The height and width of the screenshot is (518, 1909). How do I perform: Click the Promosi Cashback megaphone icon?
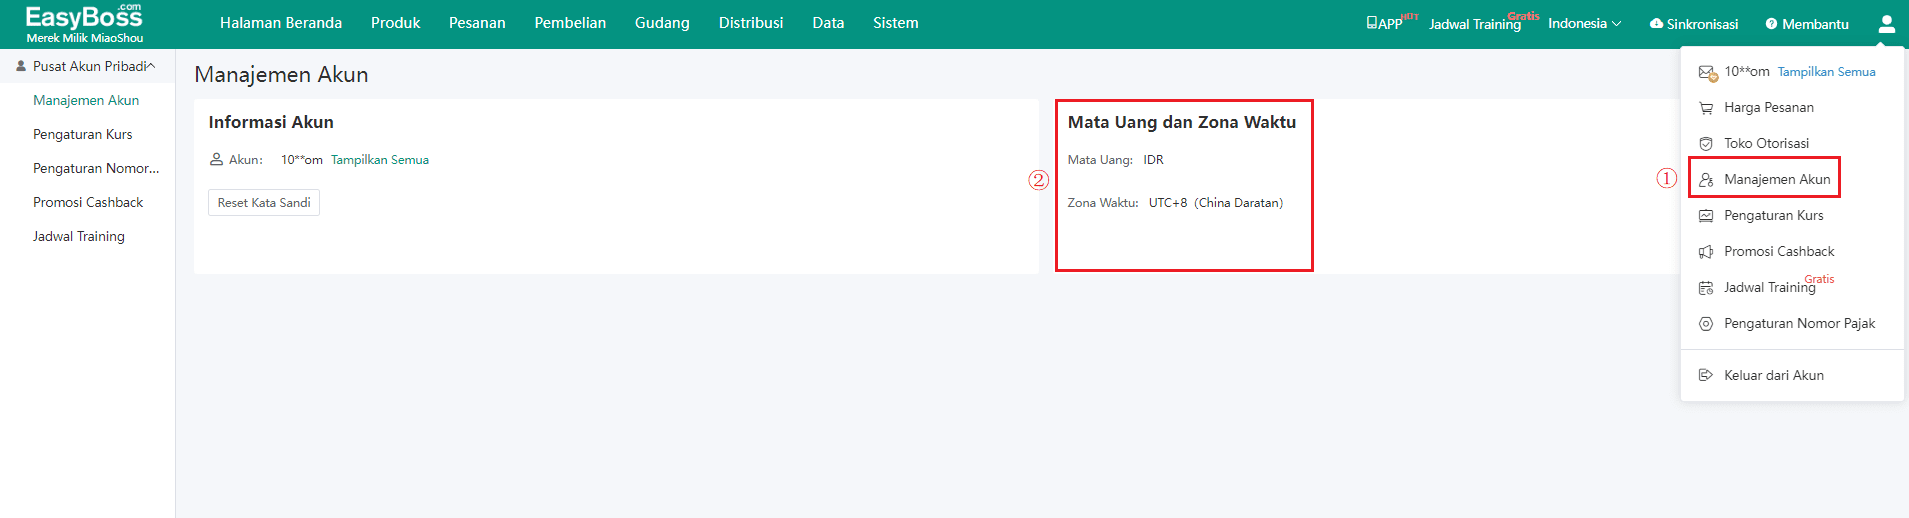(1706, 252)
